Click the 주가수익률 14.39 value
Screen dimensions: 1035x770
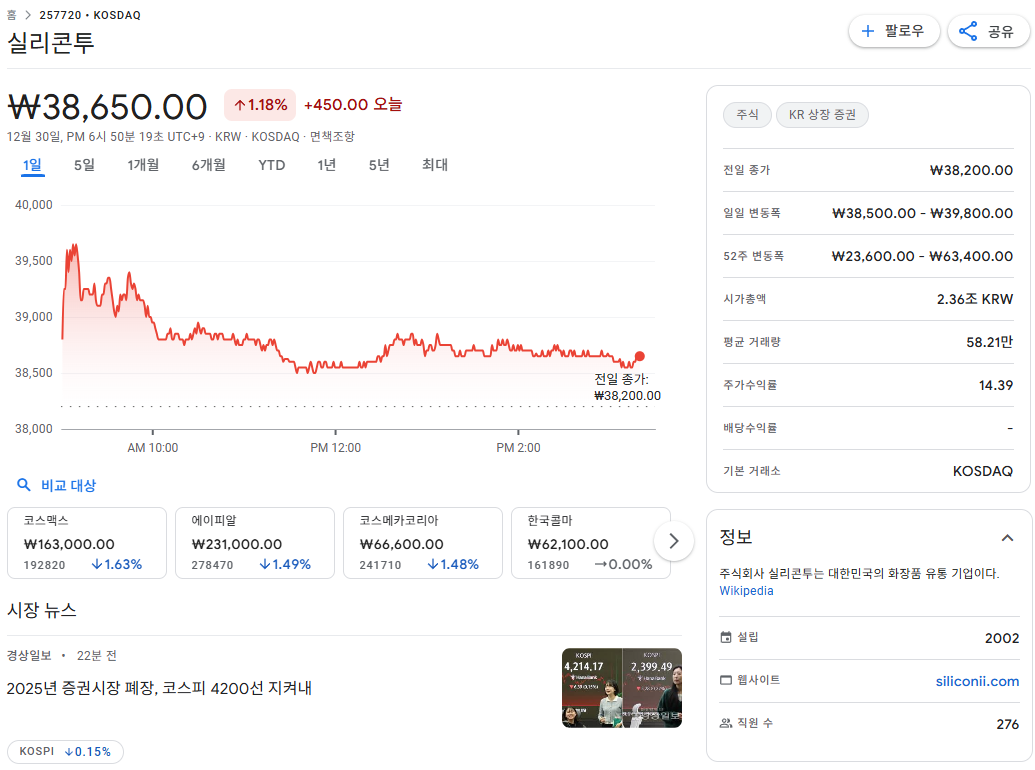click(995, 385)
